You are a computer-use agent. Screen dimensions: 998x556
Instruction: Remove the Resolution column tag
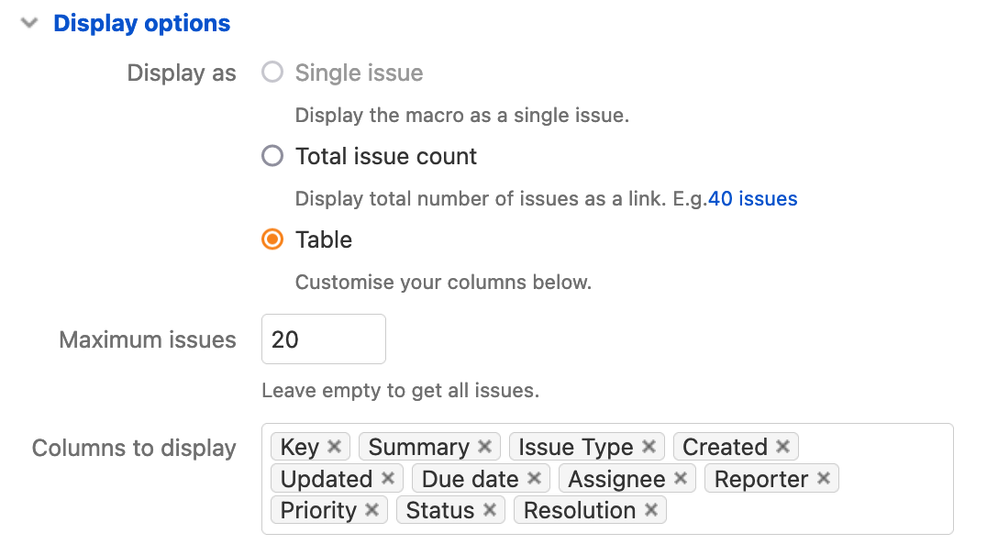click(651, 510)
